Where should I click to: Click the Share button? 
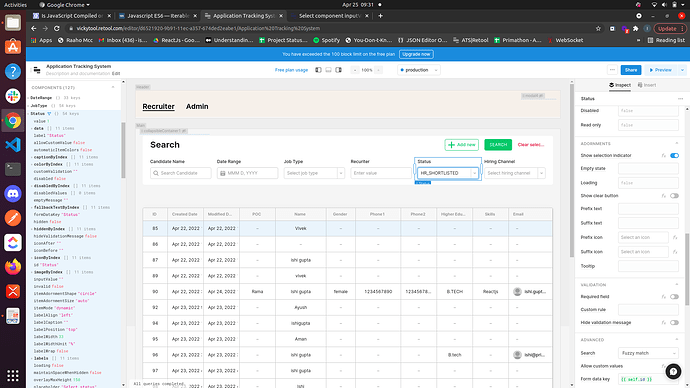point(631,70)
